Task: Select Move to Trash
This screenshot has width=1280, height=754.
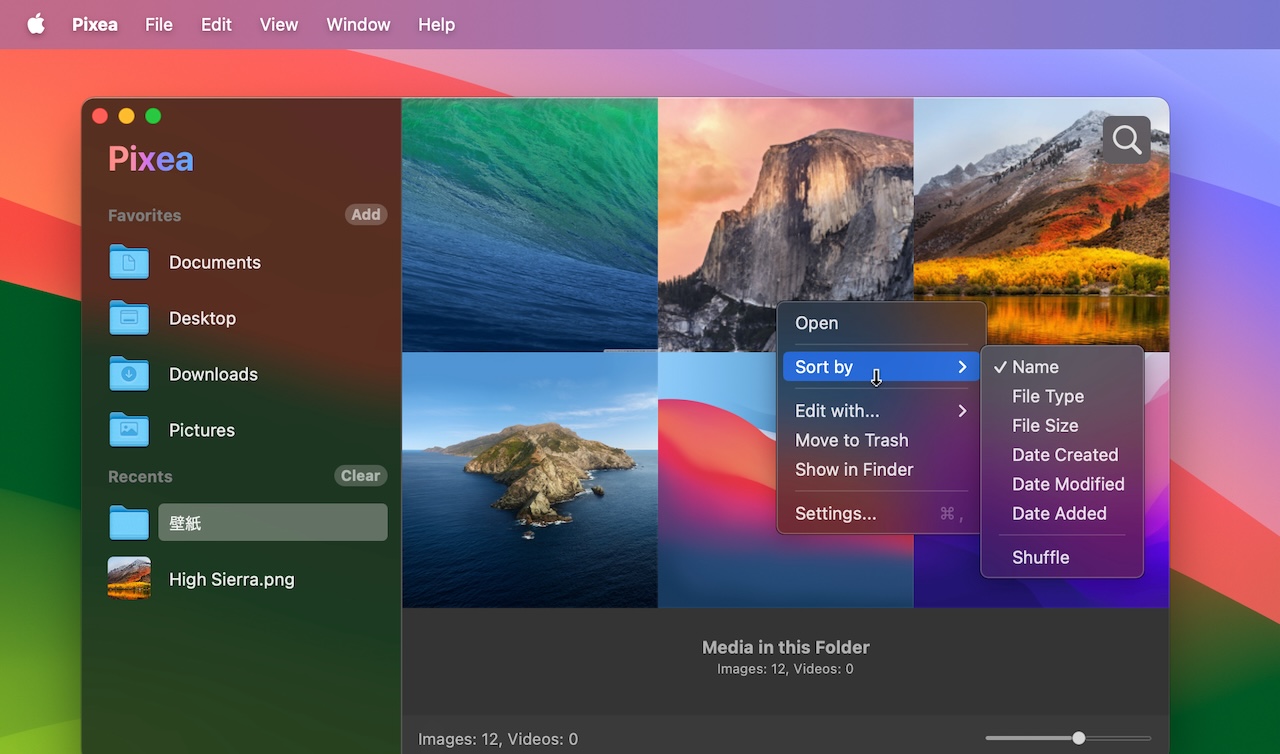Action: [881, 440]
